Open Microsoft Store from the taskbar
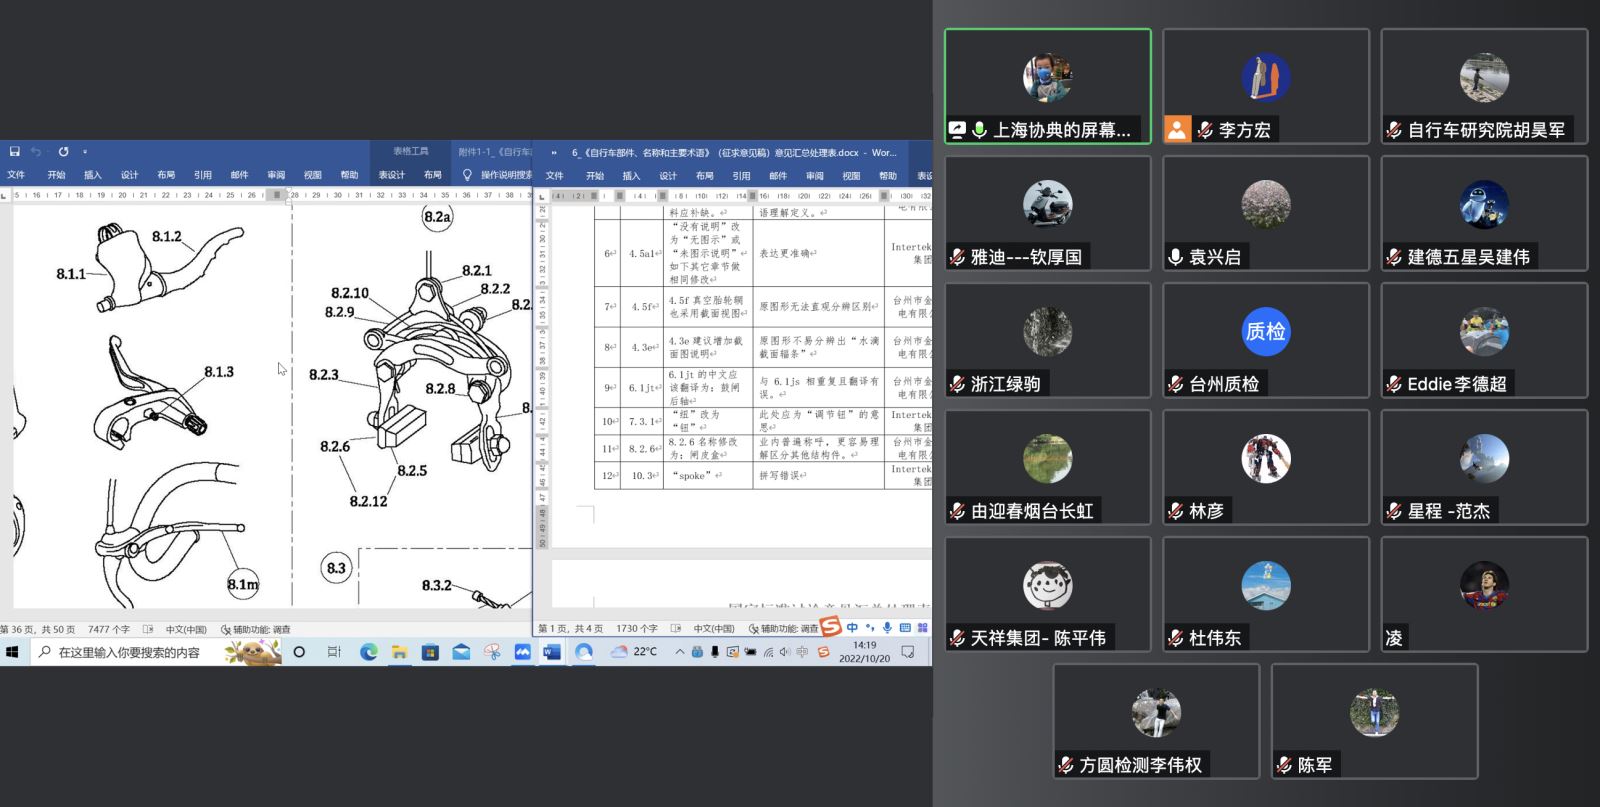This screenshot has width=1600, height=807. coord(430,652)
